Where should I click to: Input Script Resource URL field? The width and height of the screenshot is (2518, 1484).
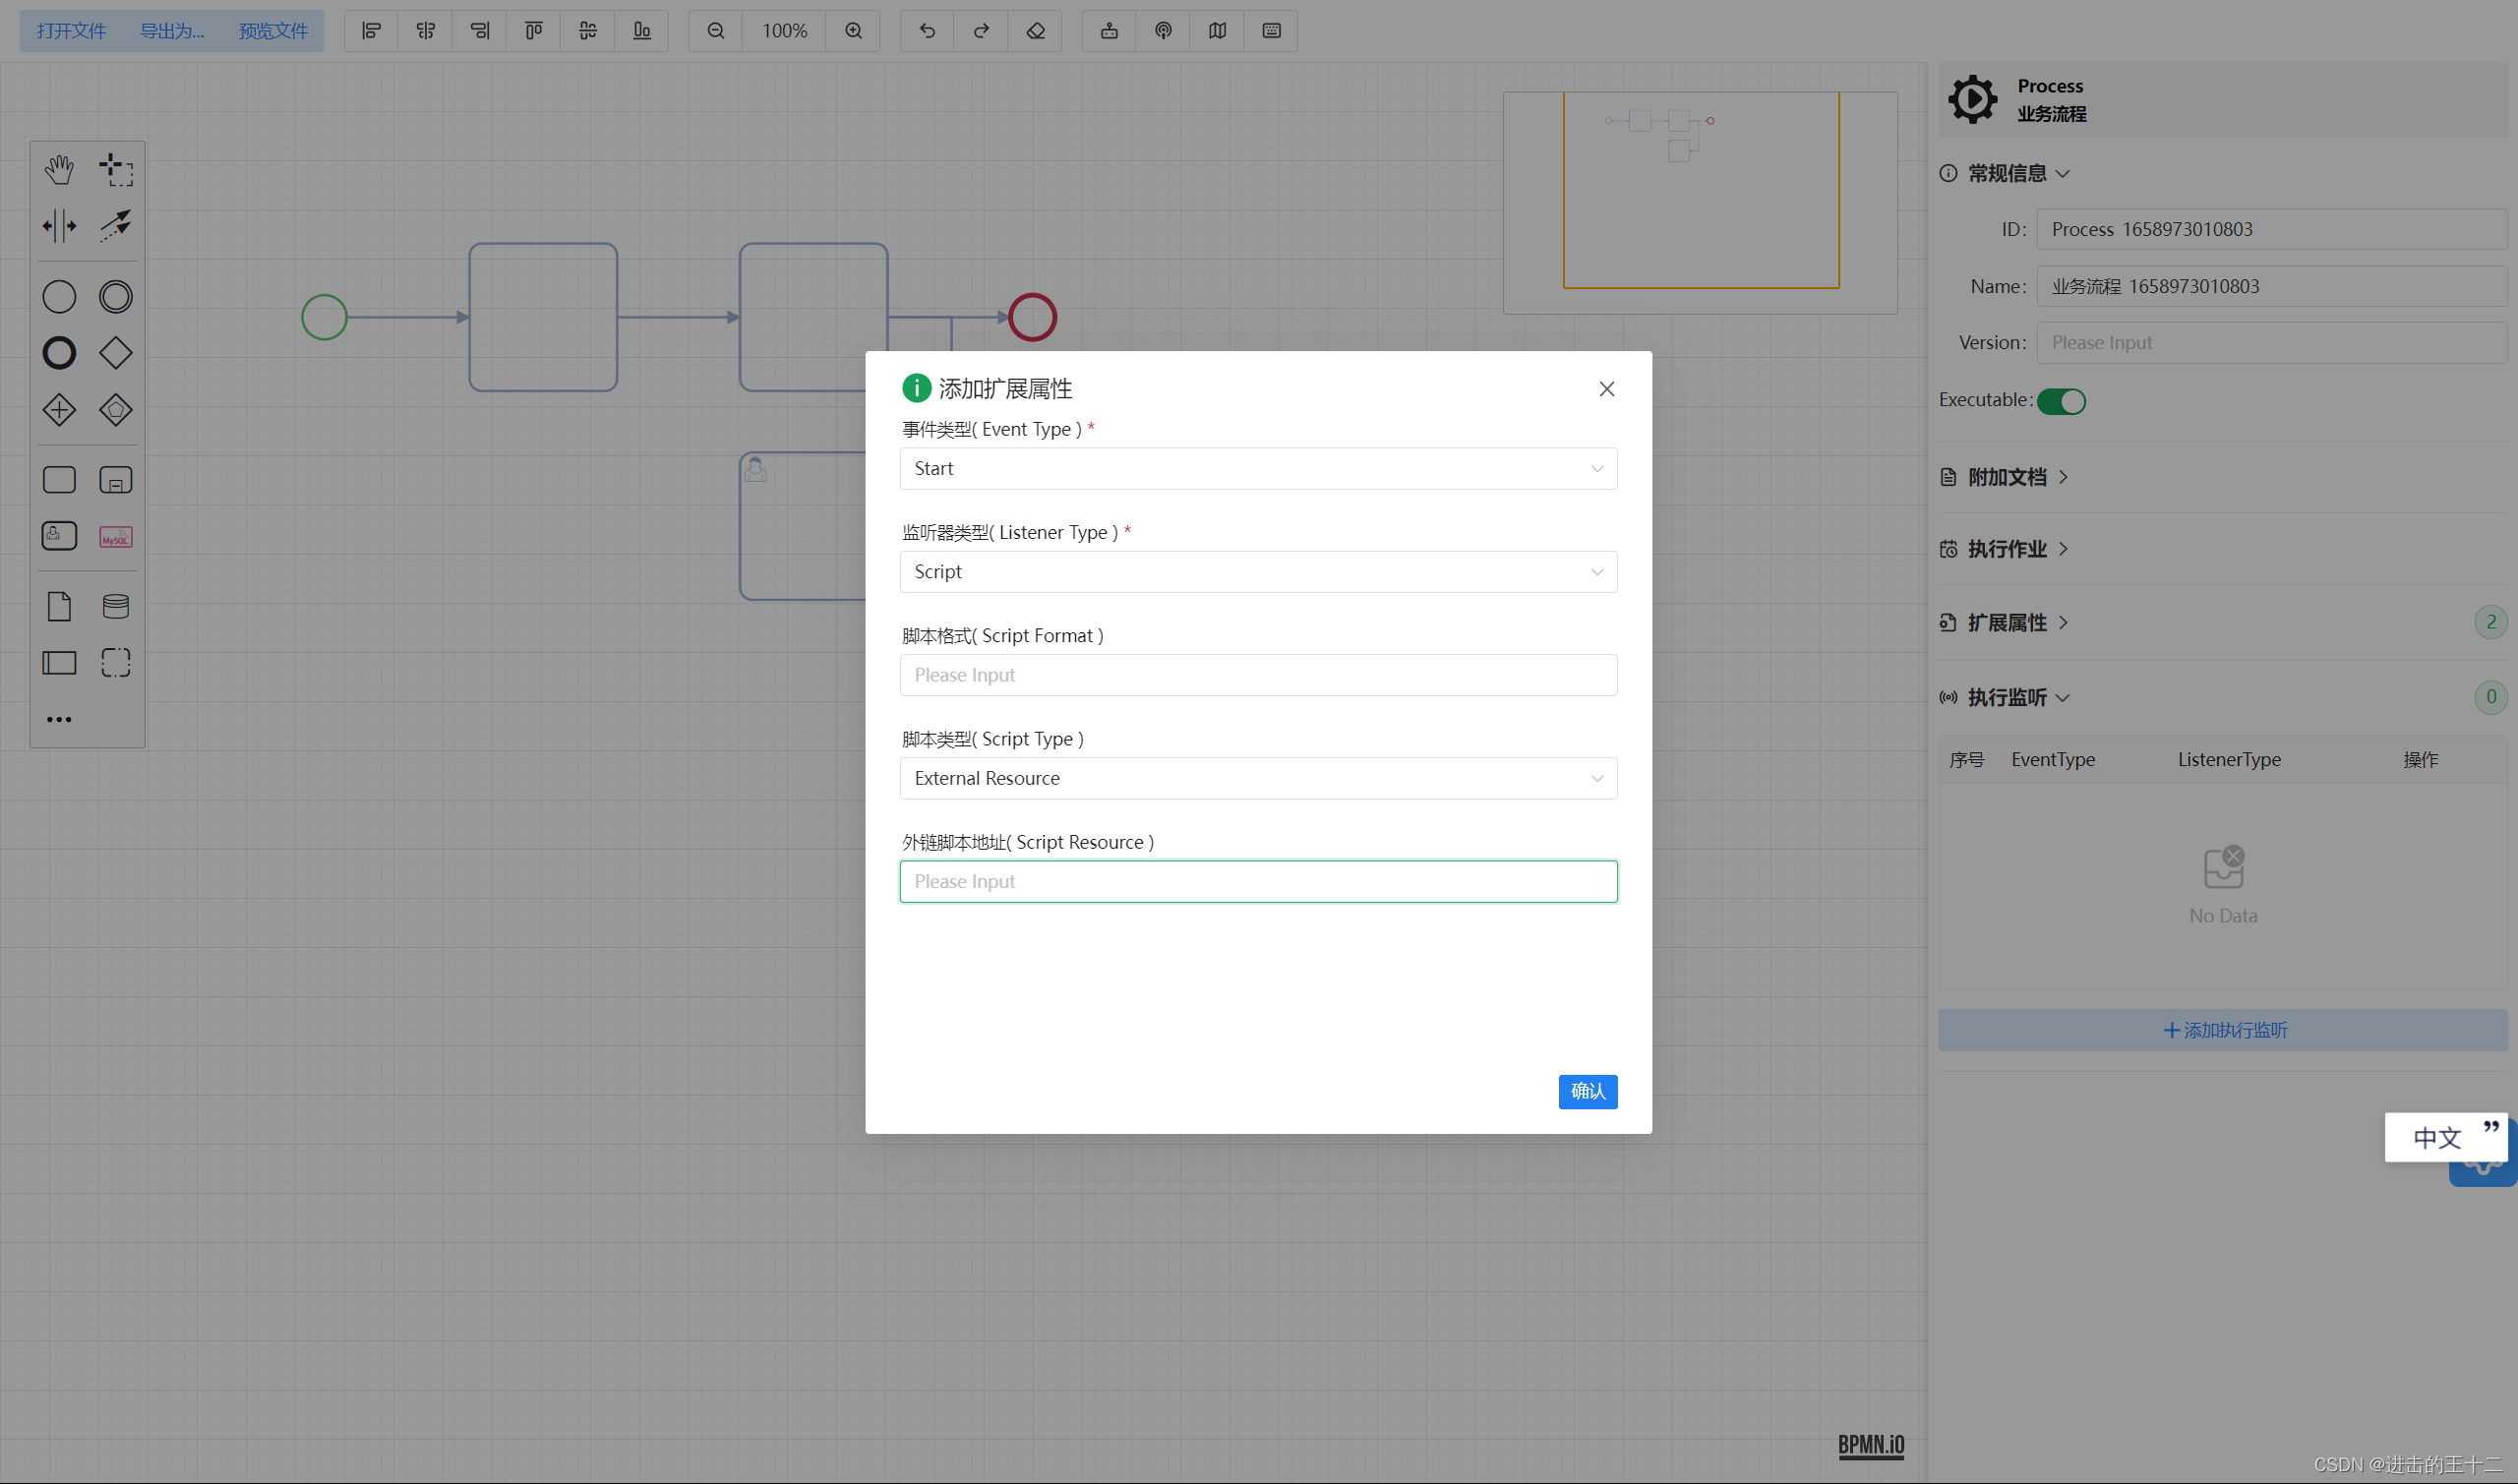coord(1256,880)
